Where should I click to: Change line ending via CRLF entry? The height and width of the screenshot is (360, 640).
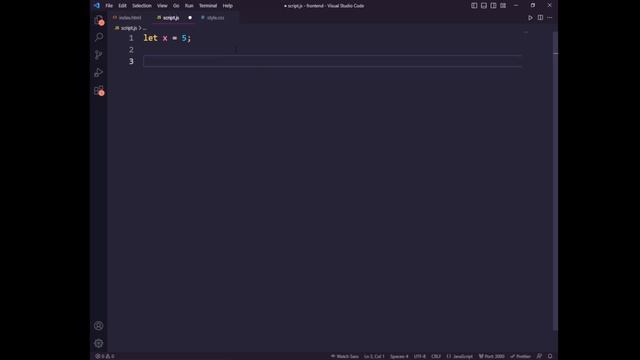pyautogui.click(x=436, y=356)
